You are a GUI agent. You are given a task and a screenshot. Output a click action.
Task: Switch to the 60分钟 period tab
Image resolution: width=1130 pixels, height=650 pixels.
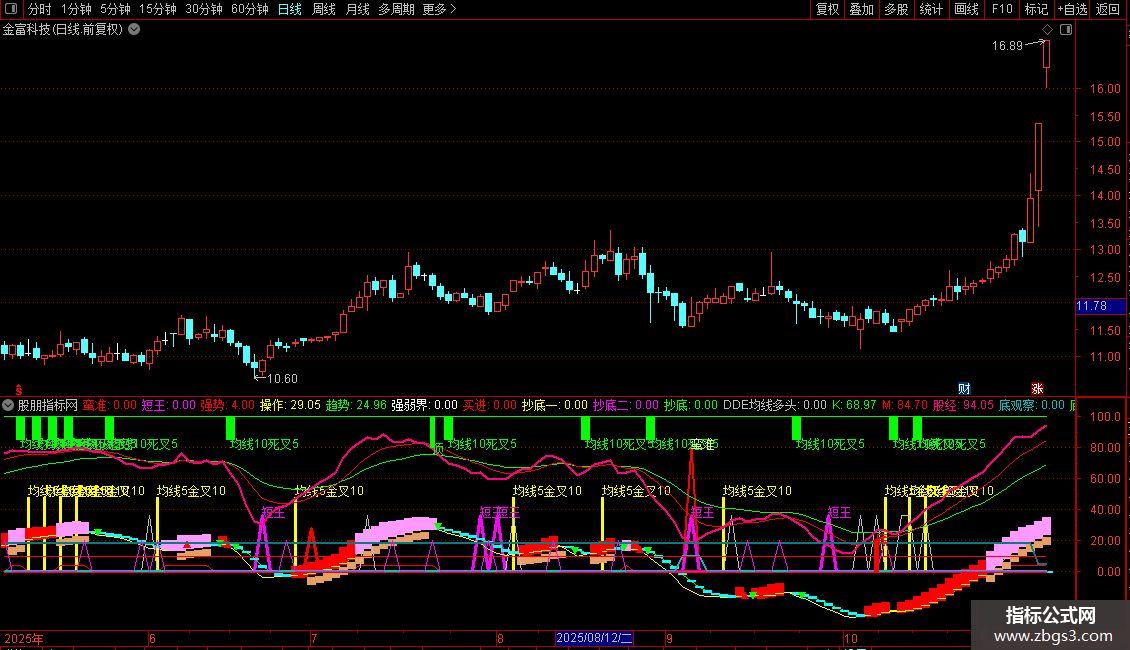click(249, 9)
